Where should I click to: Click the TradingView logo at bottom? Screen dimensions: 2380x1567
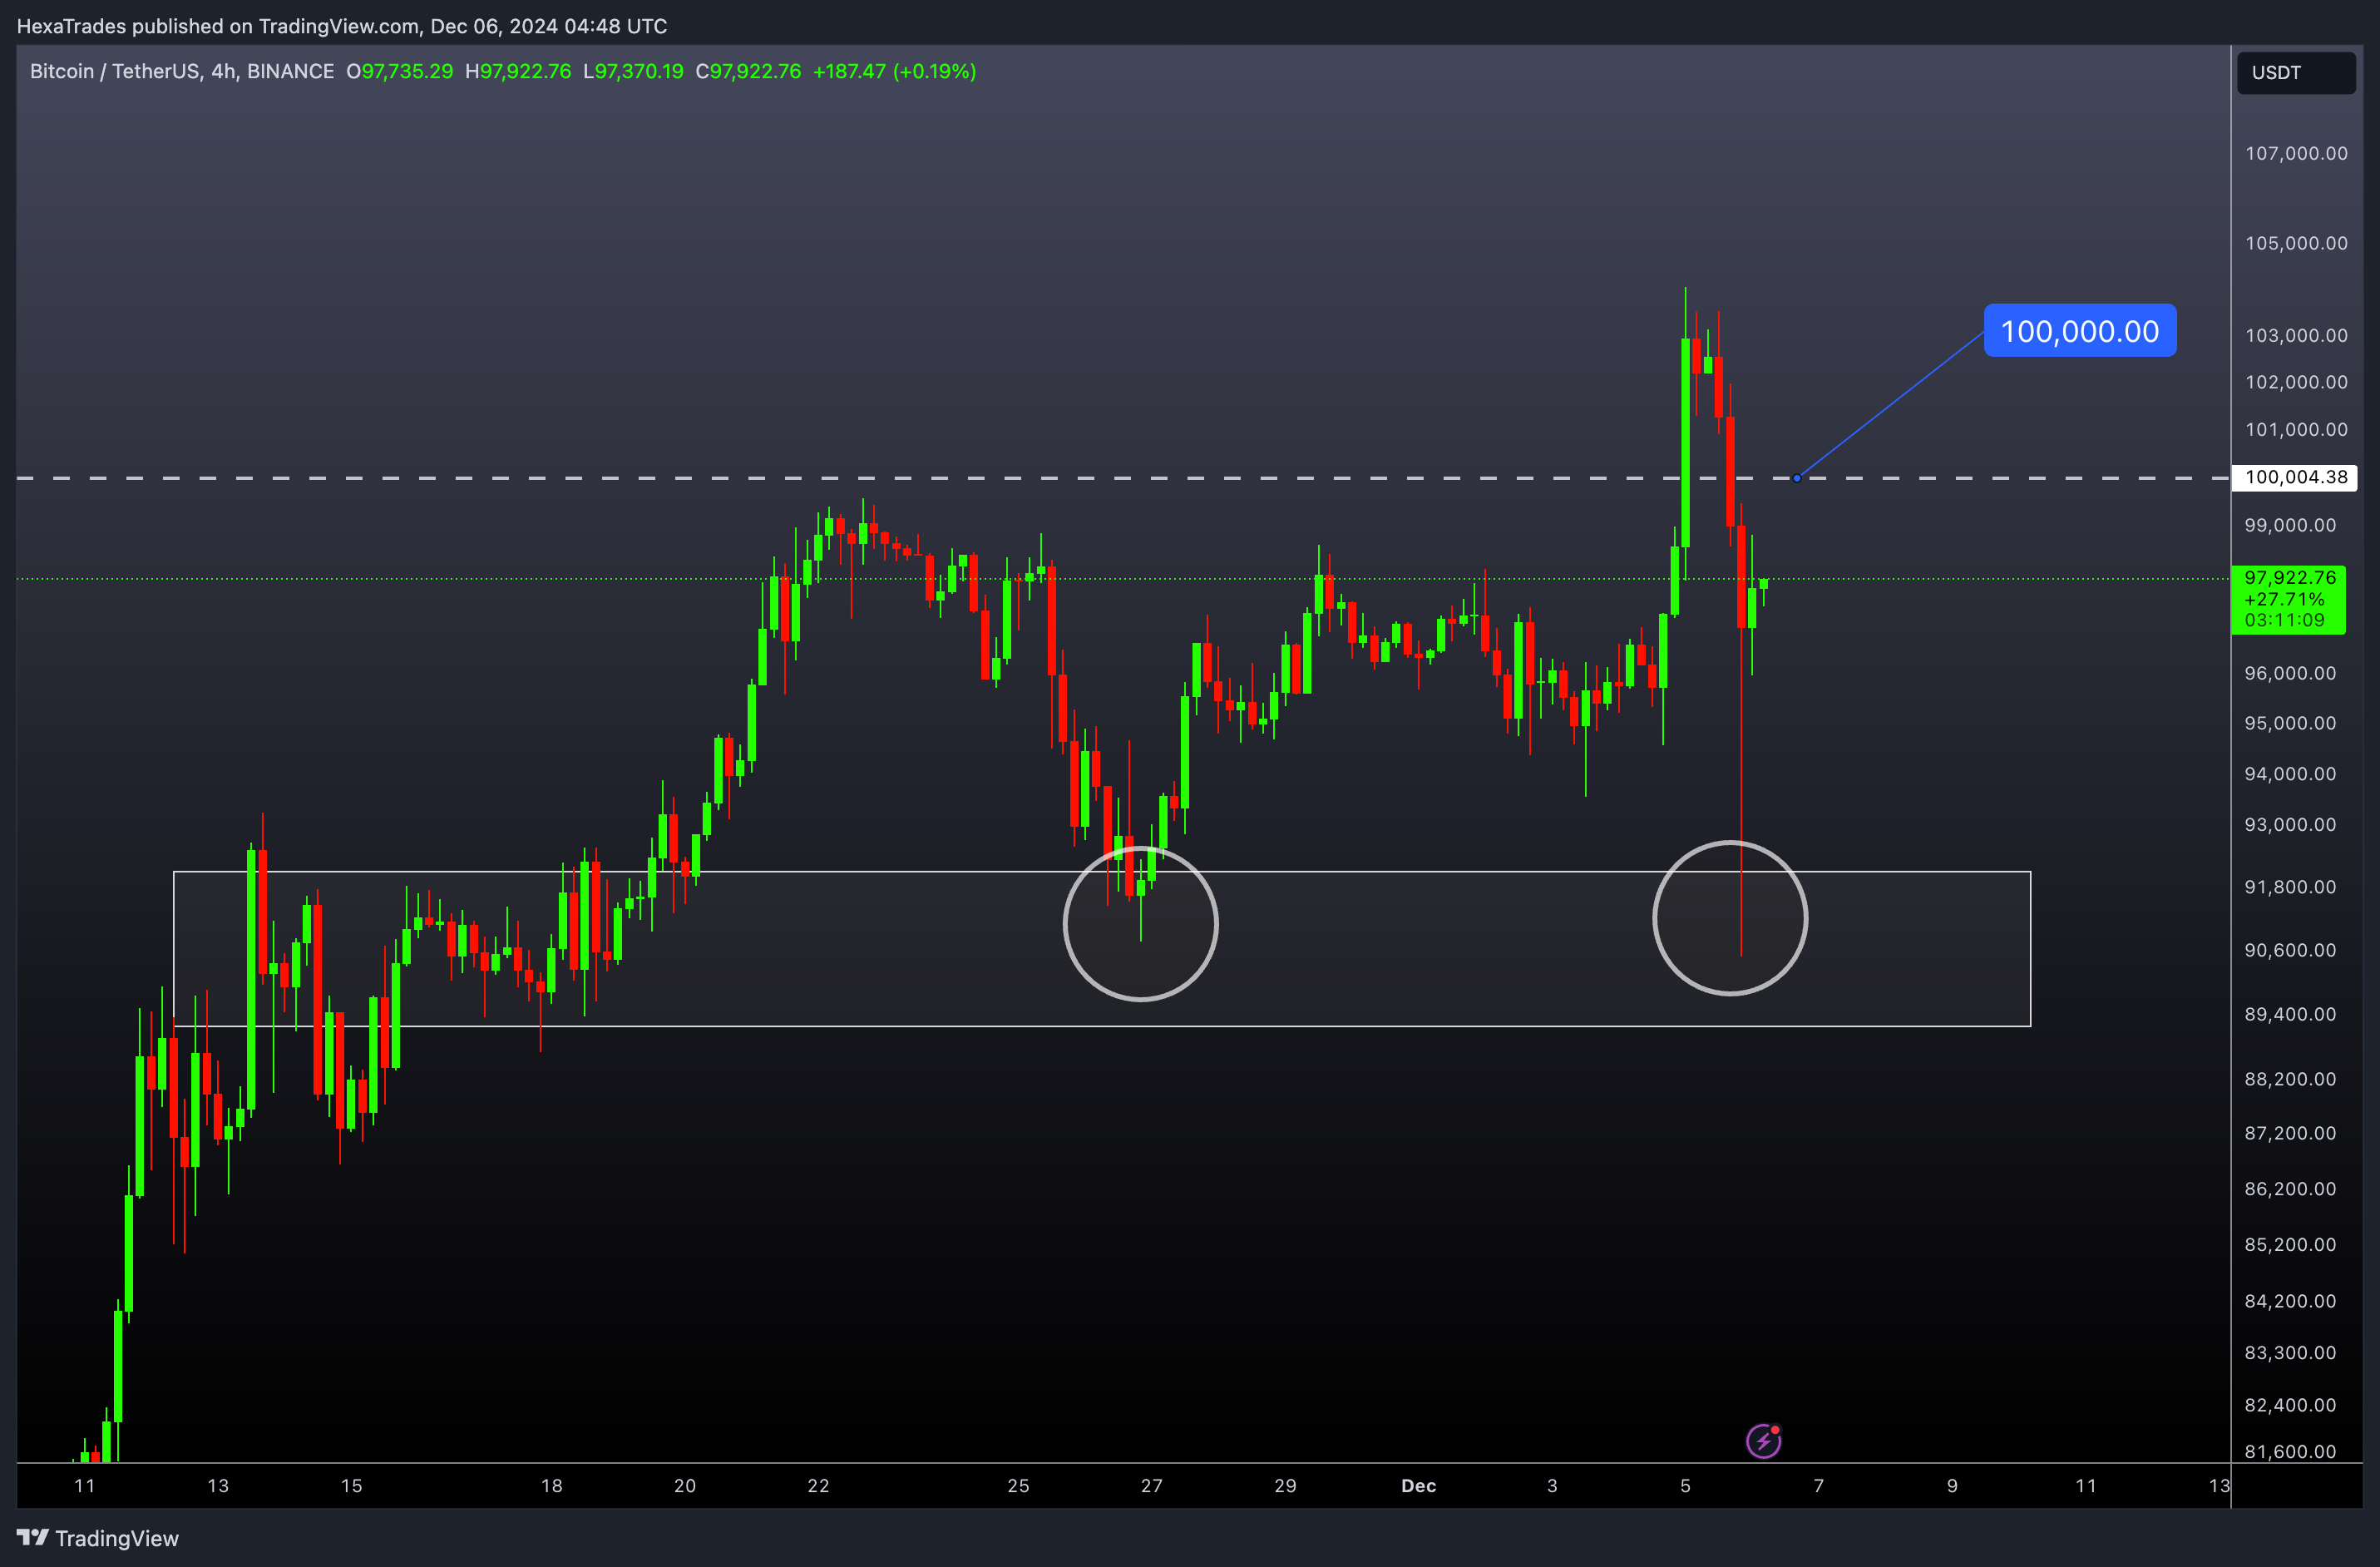point(98,1538)
